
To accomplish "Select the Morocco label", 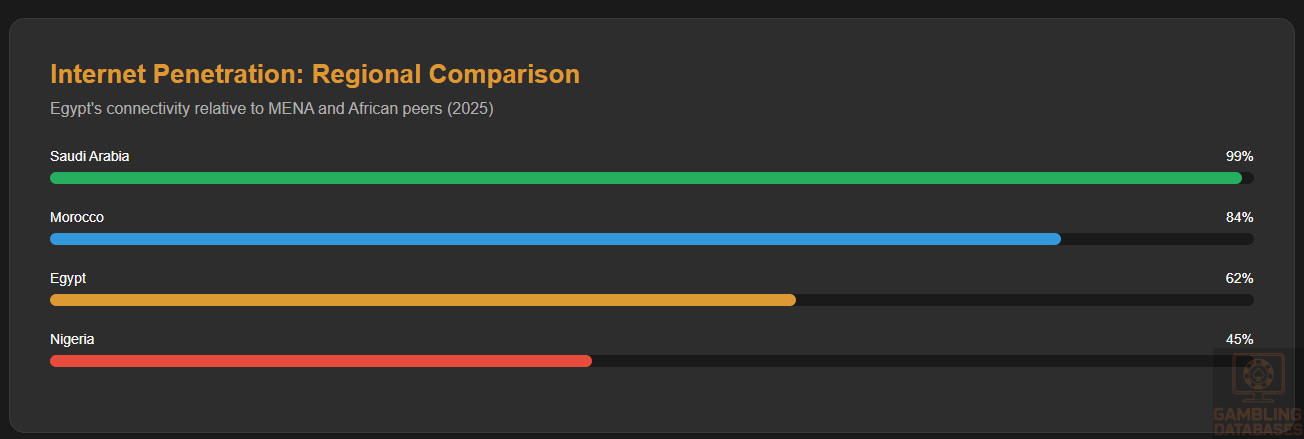I will tap(77, 217).
